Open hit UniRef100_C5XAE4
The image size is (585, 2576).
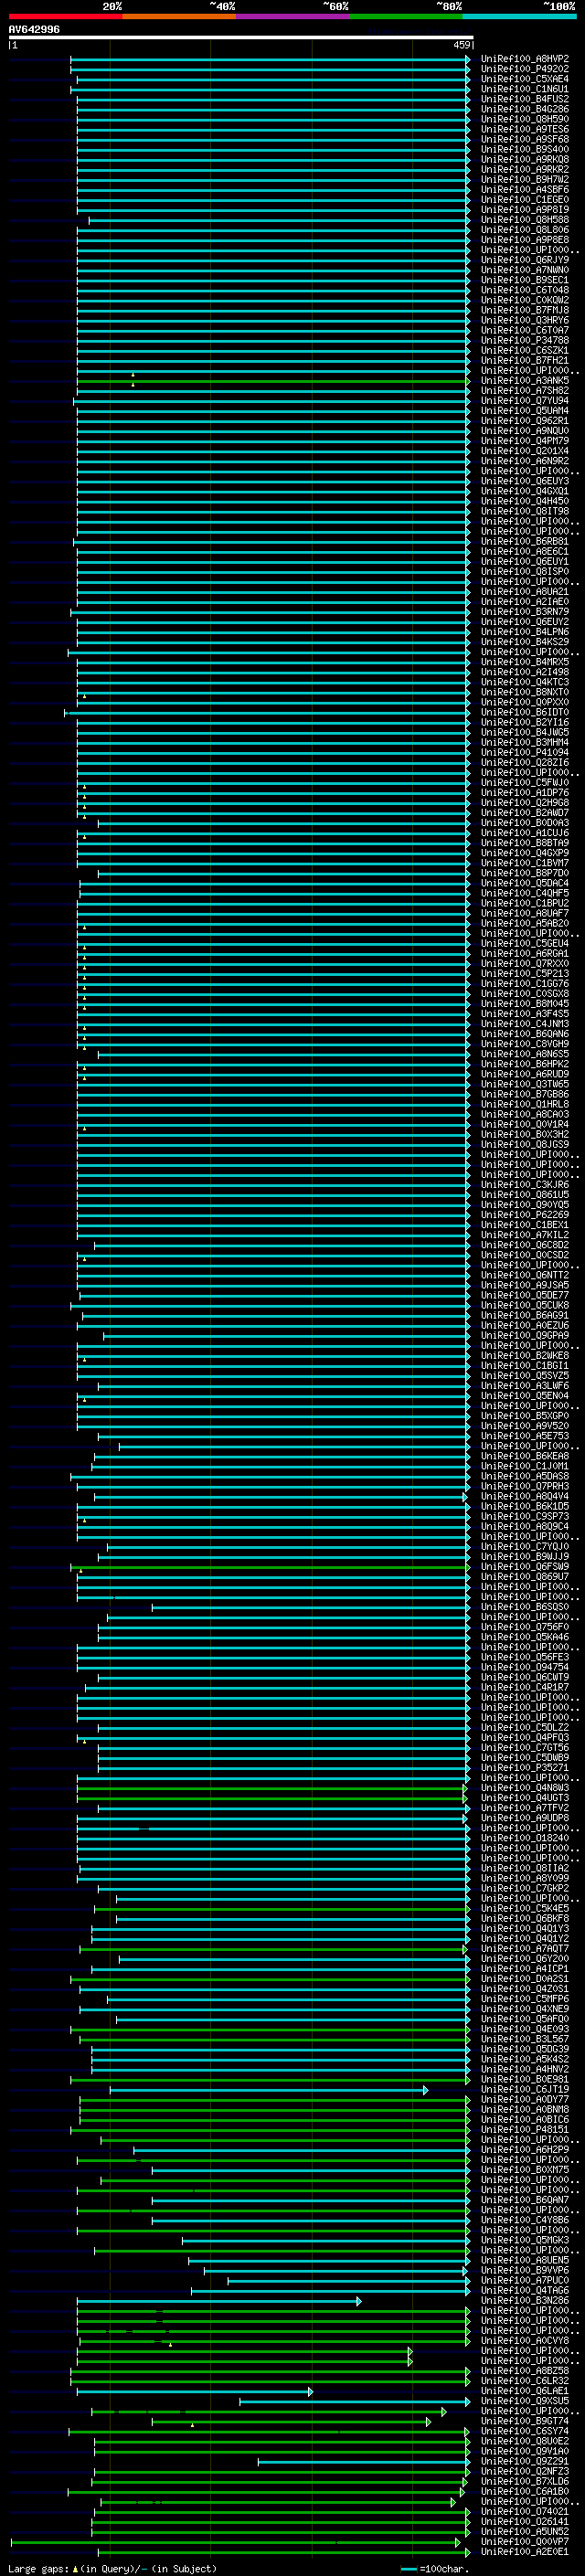pos(525,79)
